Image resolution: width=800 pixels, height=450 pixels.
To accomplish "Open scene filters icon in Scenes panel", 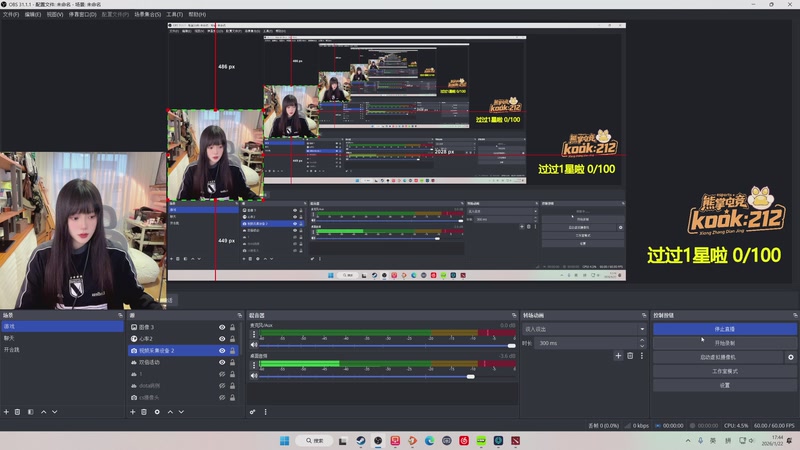I will pos(31,412).
